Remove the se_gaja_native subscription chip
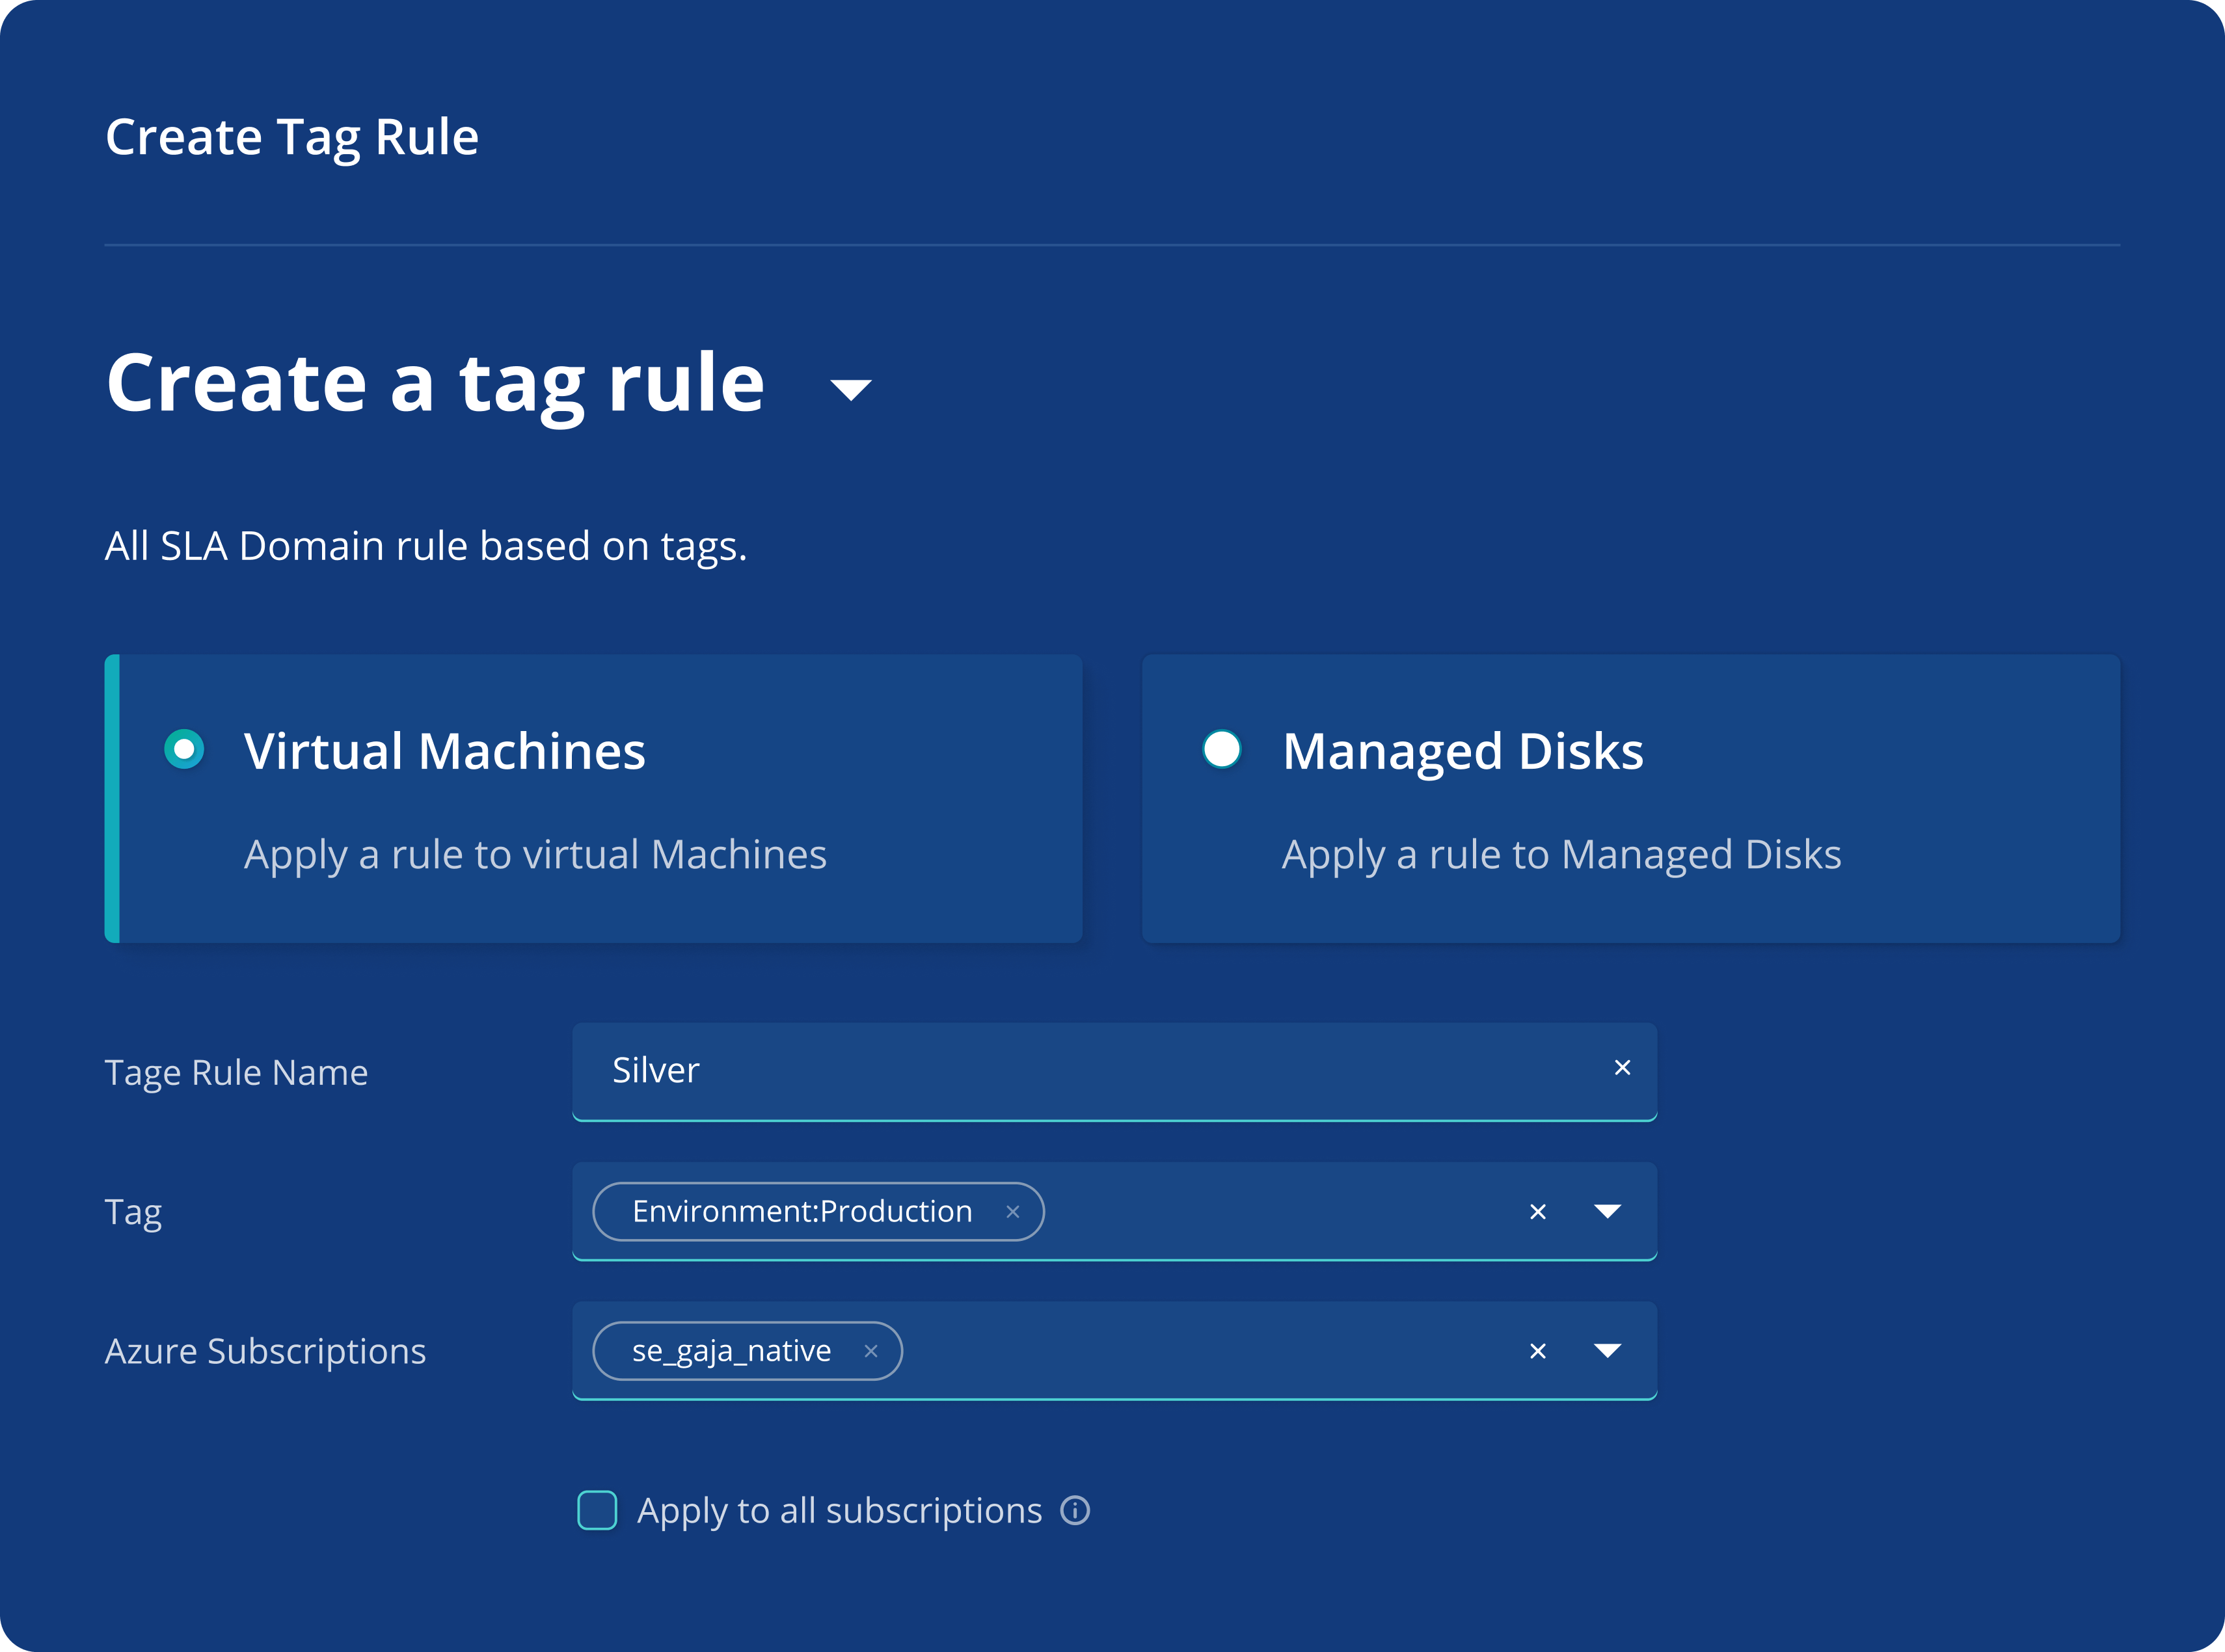The image size is (2225, 1652). point(870,1351)
